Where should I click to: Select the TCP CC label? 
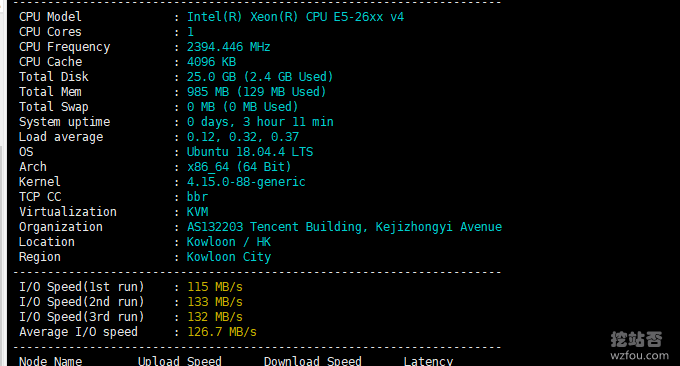tap(39, 197)
